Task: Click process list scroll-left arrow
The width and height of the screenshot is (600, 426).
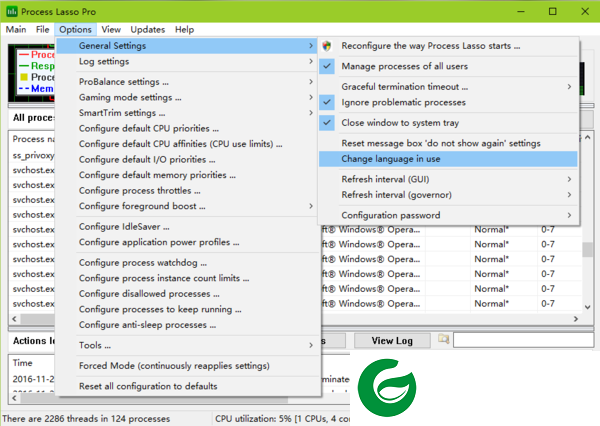Action: coord(15,319)
